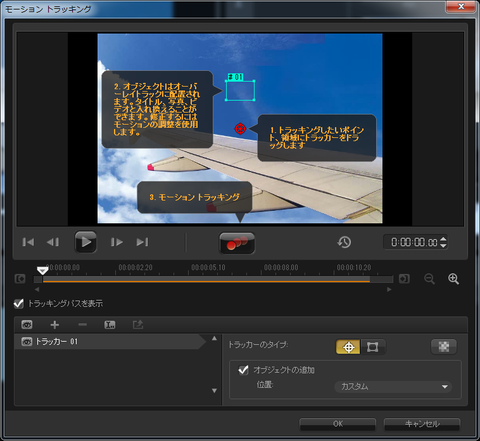
Task: Click the rename tracker icon
Action: tap(110, 325)
